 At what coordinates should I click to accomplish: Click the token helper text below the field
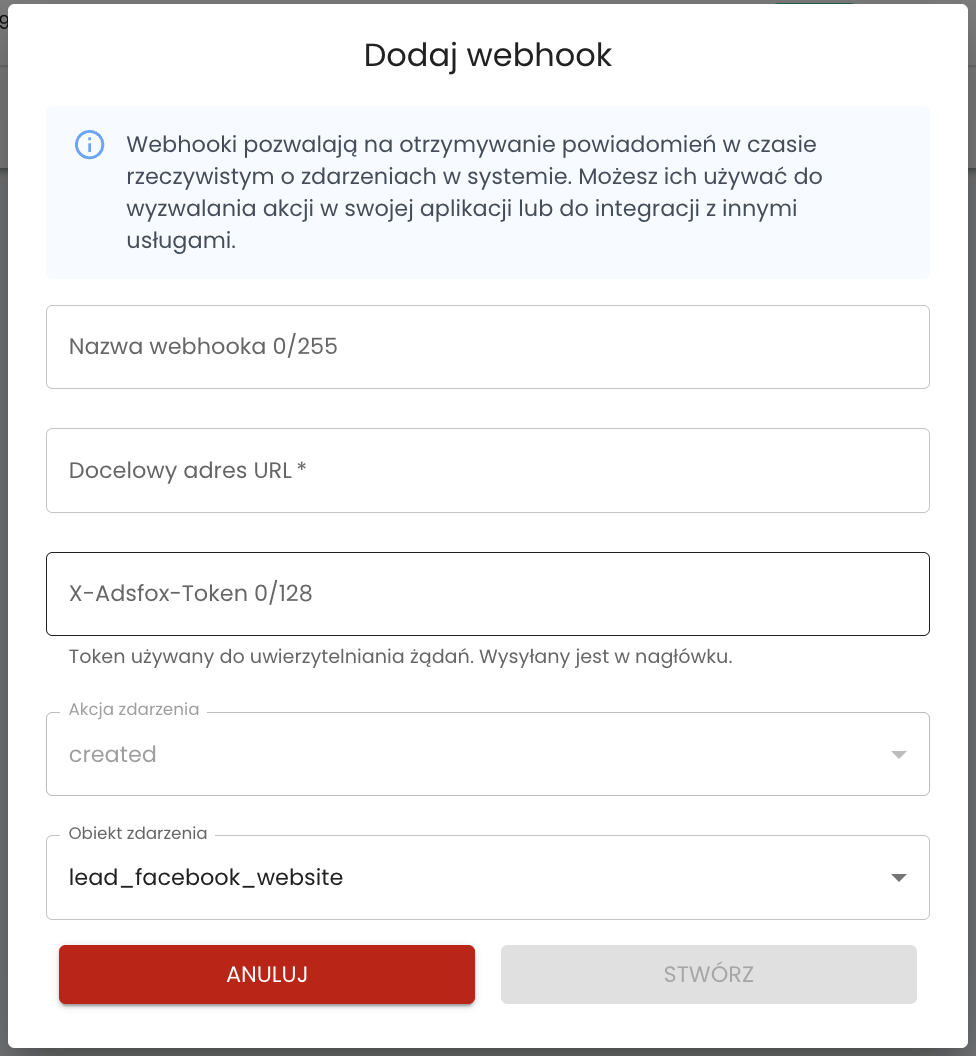[x=400, y=658]
